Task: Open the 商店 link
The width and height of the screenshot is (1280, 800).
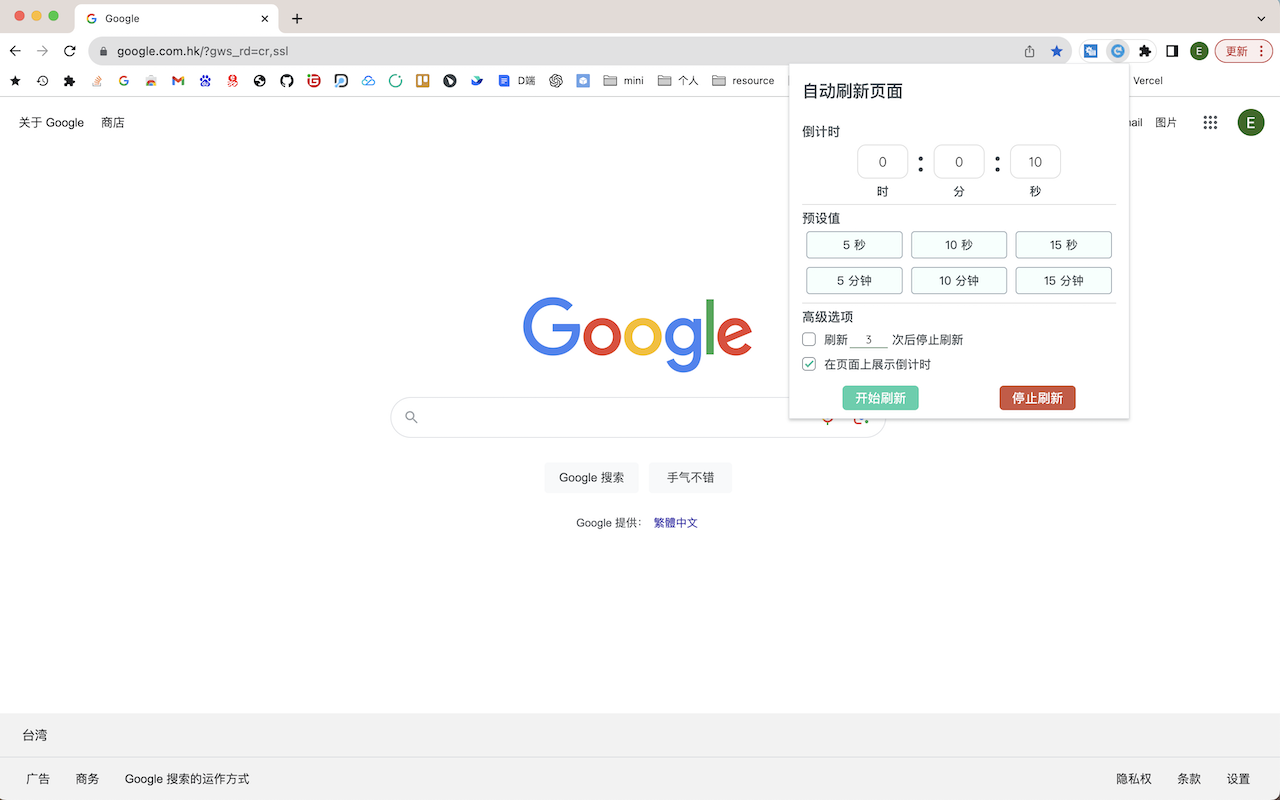Action: click(x=113, y=122)
